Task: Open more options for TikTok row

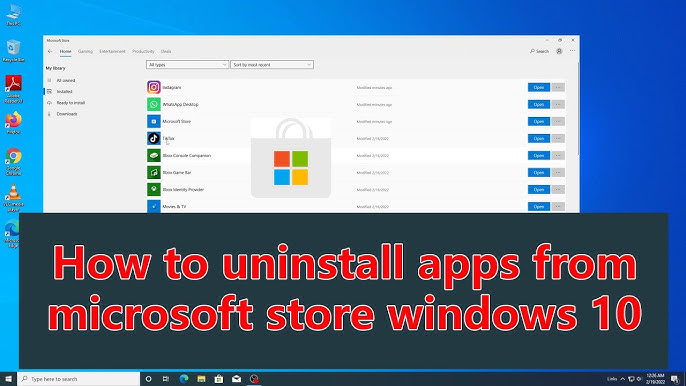Action: [558, 139]
